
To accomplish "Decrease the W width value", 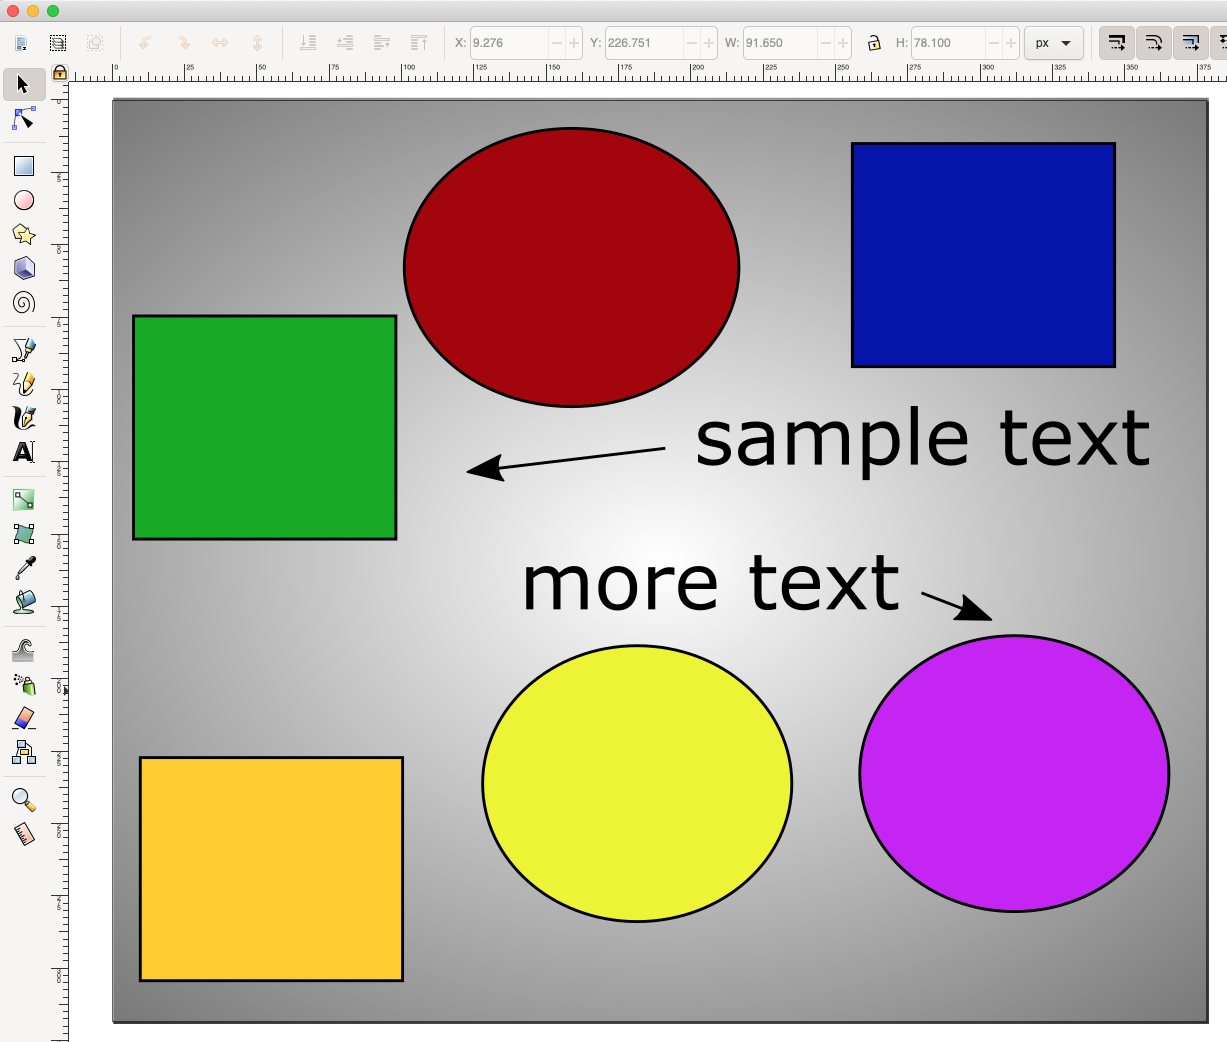I will [826, 43].
